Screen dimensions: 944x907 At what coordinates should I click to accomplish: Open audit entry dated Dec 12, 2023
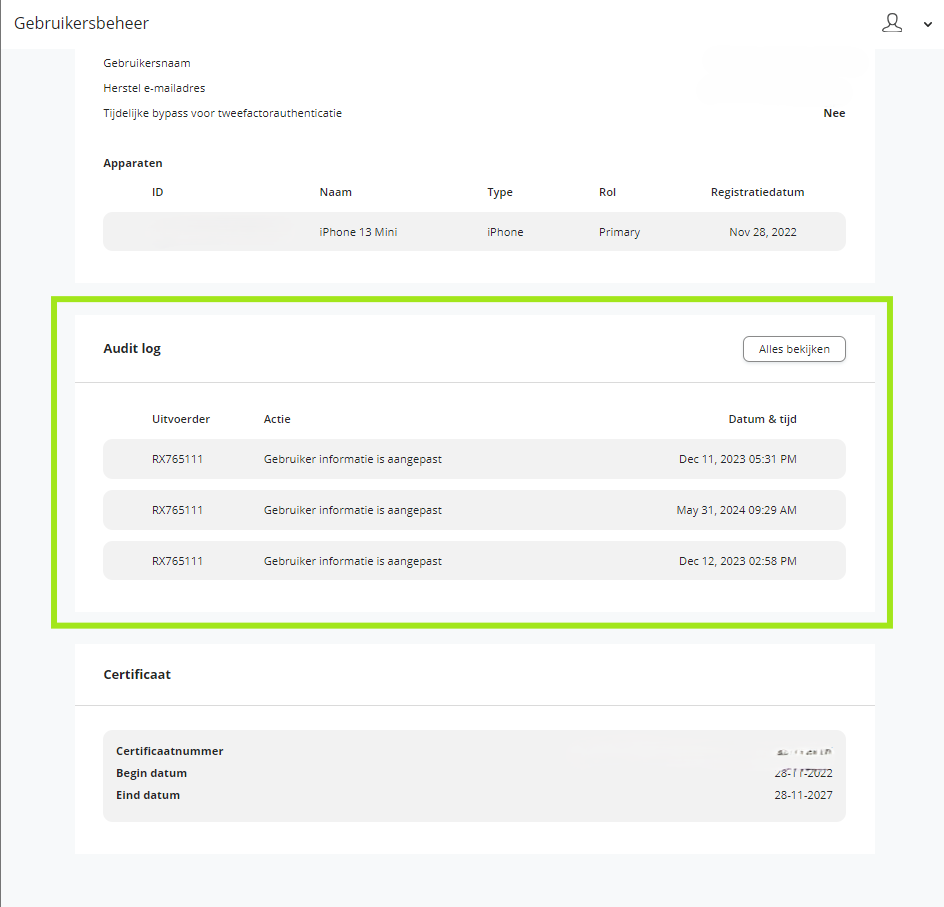474,561
